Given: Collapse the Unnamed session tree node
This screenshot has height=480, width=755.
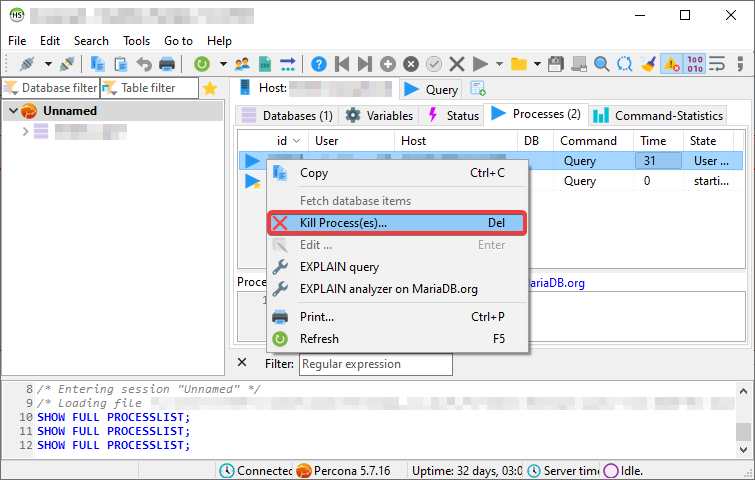Looking at the screenshot, I should tap(13, 111).
